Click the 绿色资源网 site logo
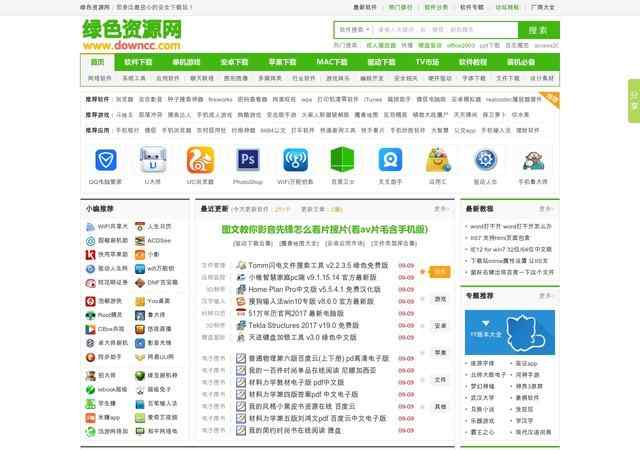This screenshot has width=640, height=450. click(x=132, y=35)
